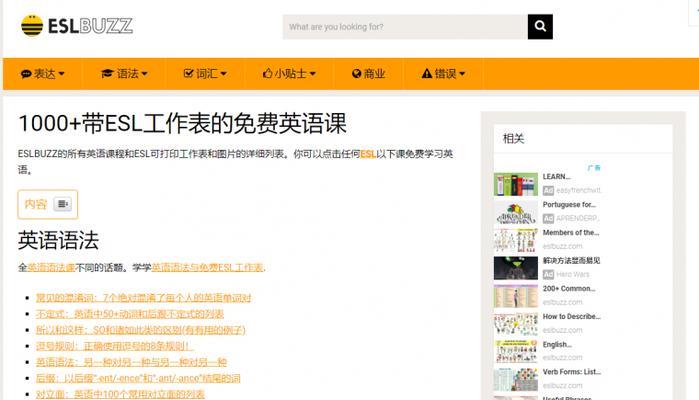Screen dimensions: 699x400
Task: Click the black search magnifier button
Action: [x=540, y=27]
